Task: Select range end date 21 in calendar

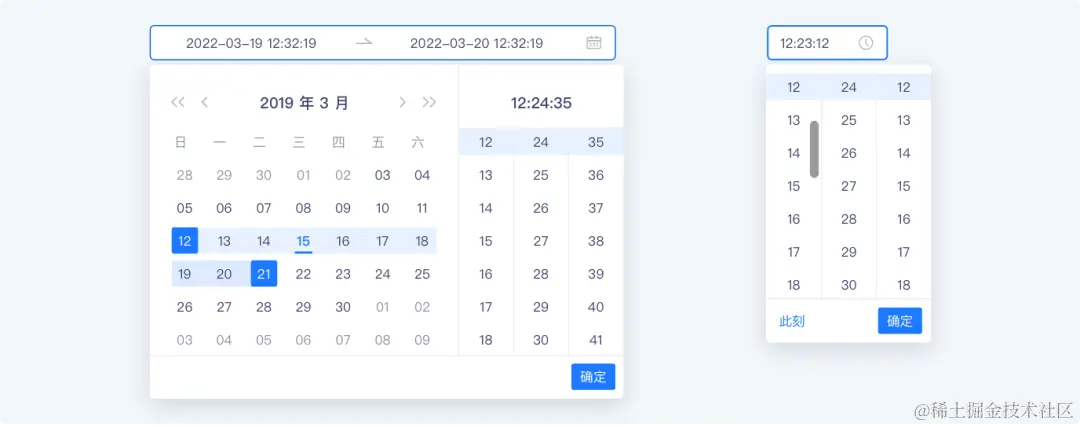Action: [x=264, y=274]
